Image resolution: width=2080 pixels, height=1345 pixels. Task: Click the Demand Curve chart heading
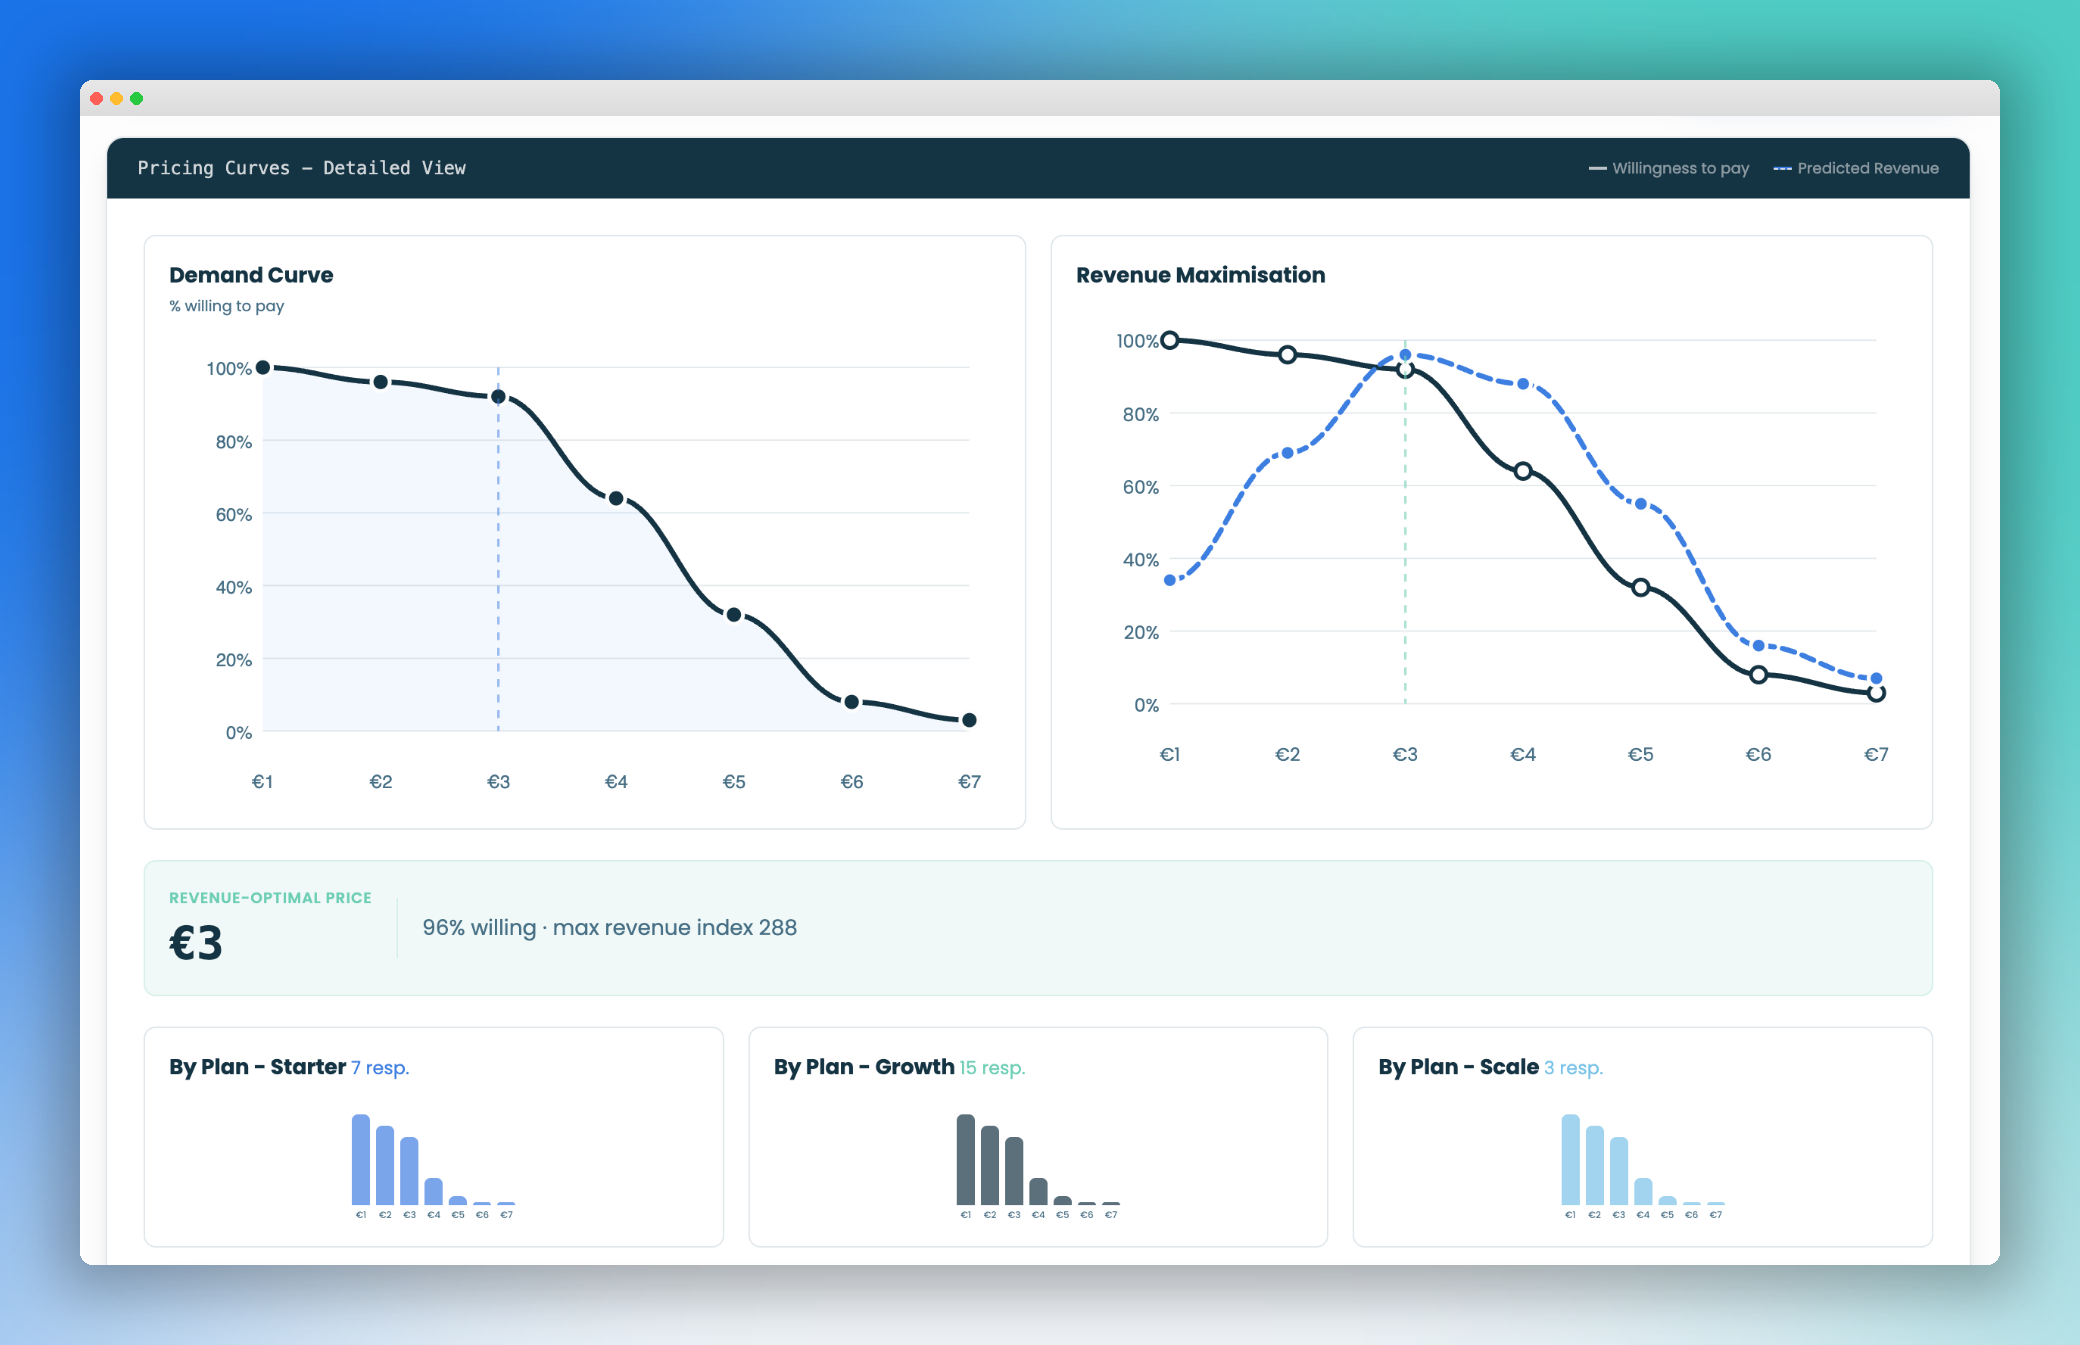click(250, 275)
